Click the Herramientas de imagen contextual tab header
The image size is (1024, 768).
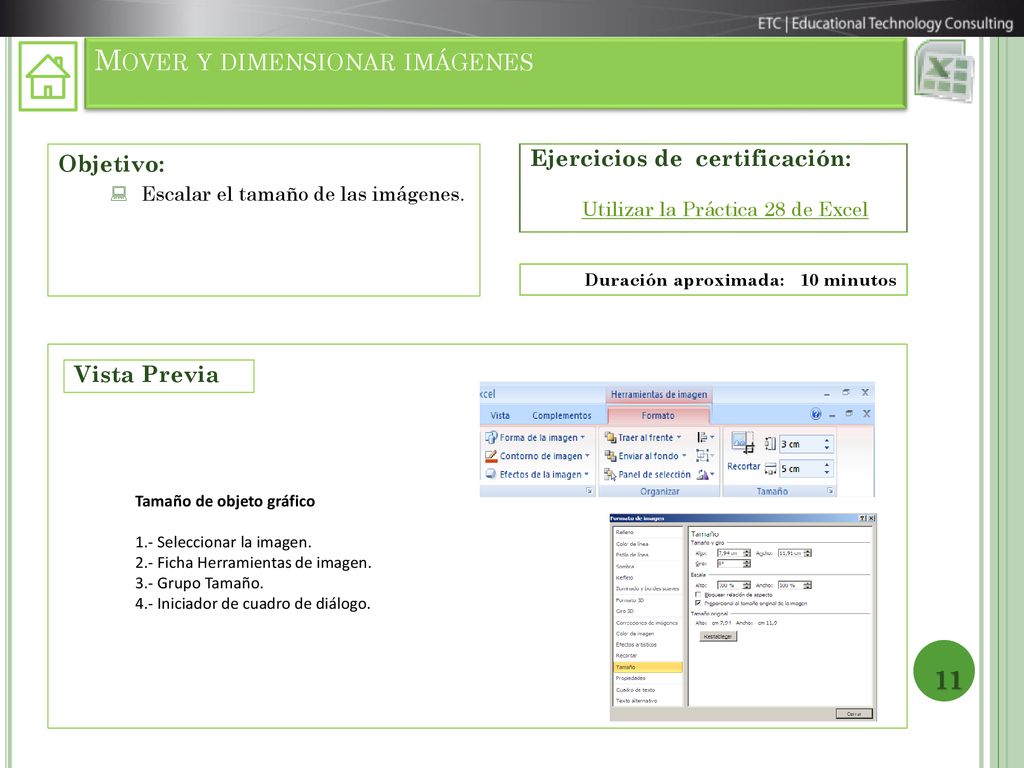[658, 394]
